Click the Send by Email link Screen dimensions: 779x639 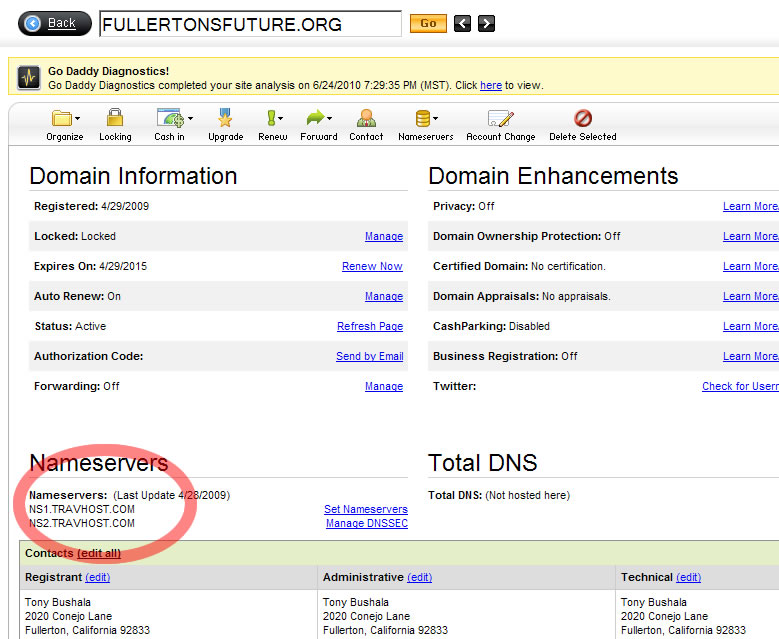(x=369, y=356)
